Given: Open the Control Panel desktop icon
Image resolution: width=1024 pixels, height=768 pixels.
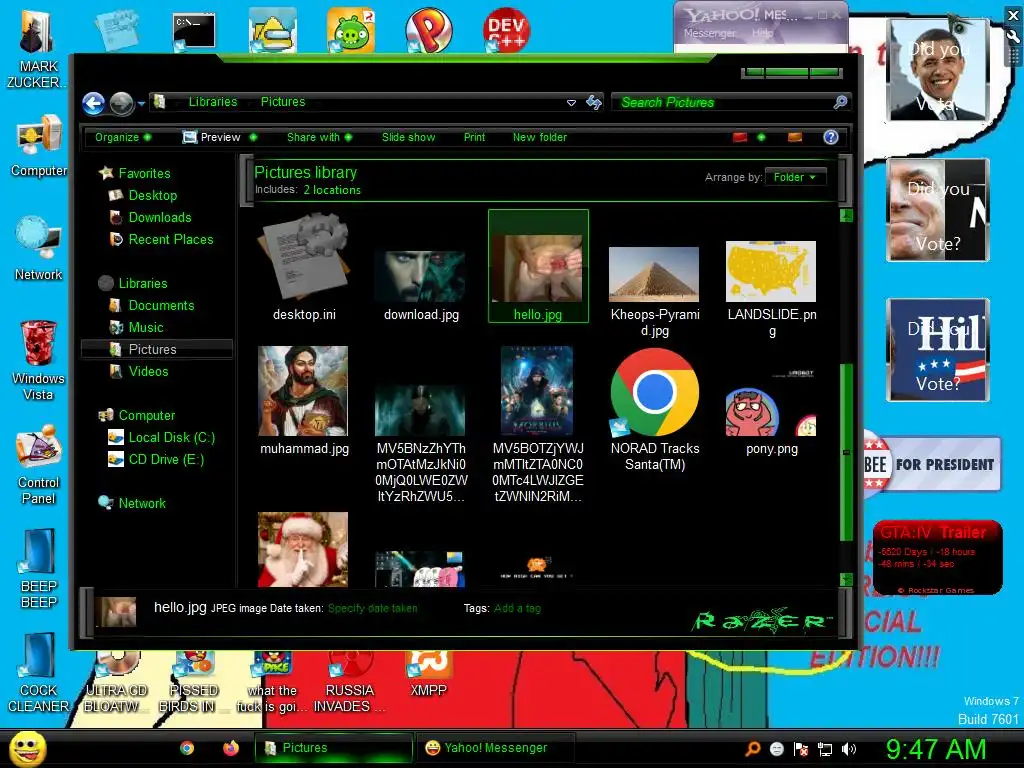Looking at the screenshot, I should coord(39,465).
